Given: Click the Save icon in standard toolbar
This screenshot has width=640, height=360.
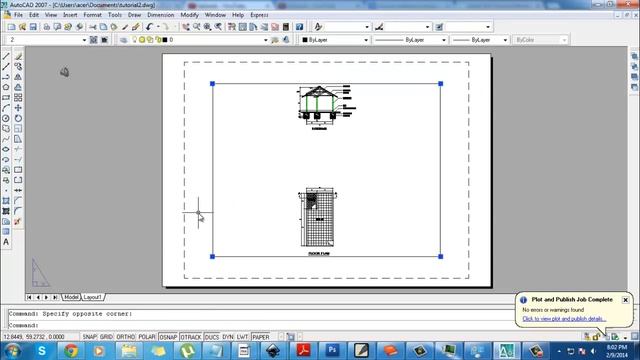Looking at the screenshot, I should pos(33,27).
